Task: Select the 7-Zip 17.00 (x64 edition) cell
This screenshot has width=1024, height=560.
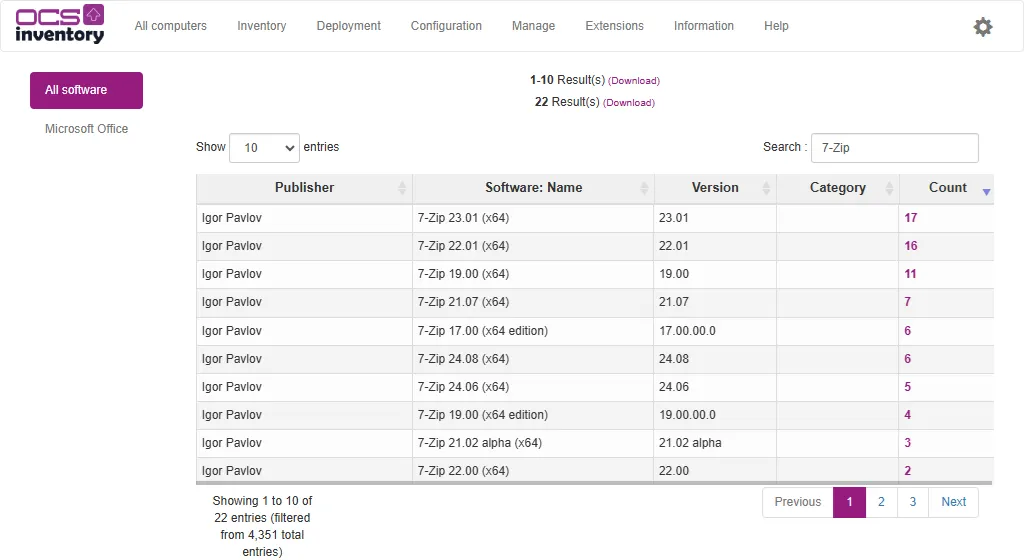Action: [x=533, y=331]
